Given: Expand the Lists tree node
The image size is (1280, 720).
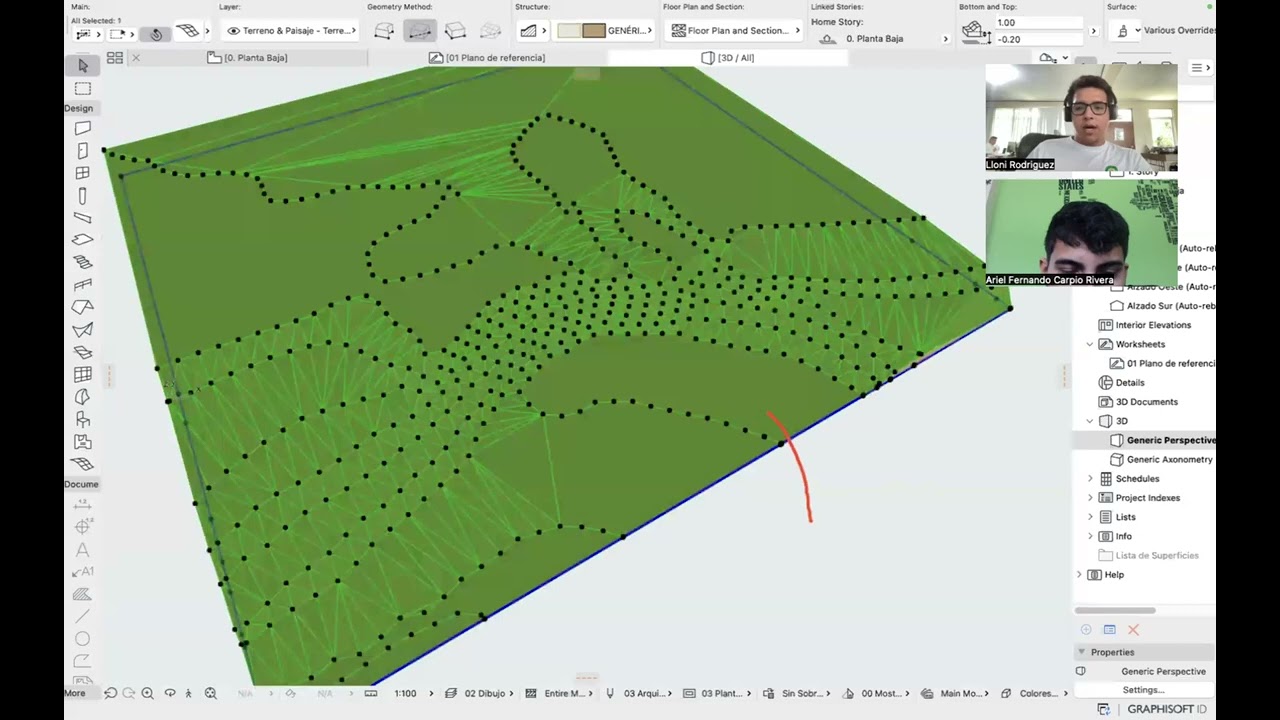Looking at the screenshot, I should pos(1090,517).
